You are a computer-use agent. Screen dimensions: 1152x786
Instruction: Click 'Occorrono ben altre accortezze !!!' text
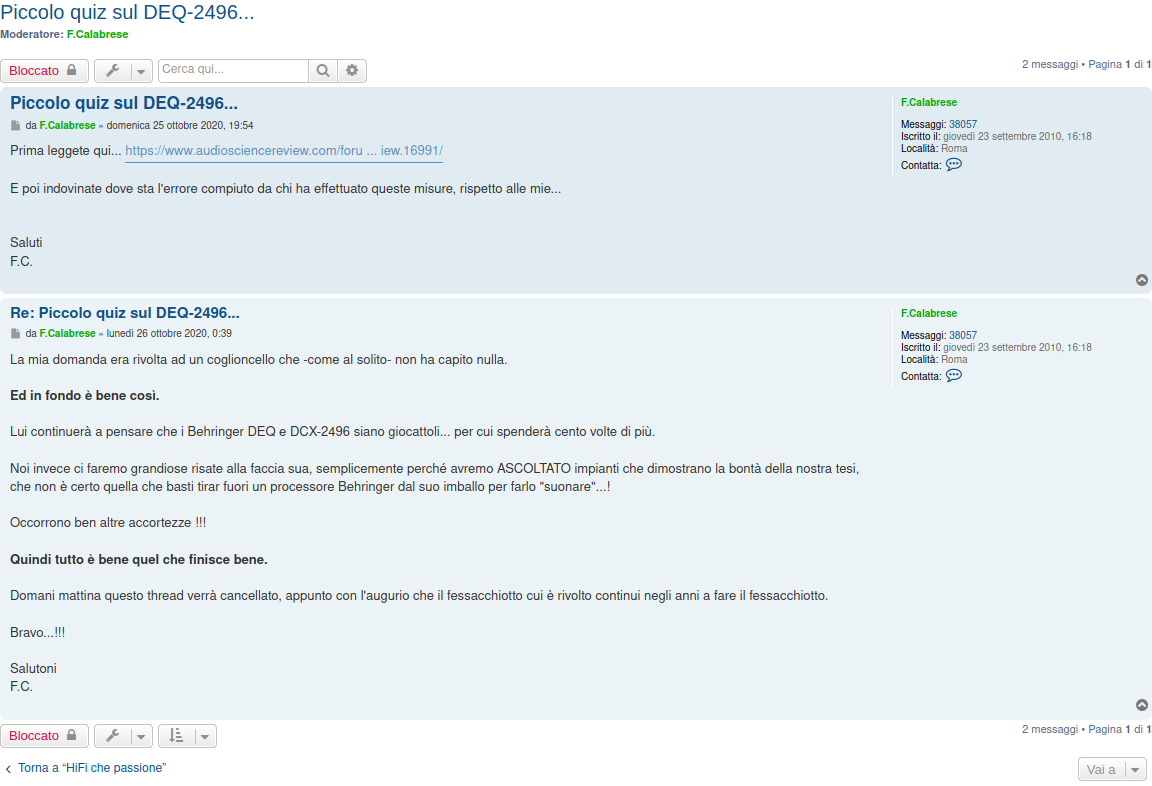[108, 523]
